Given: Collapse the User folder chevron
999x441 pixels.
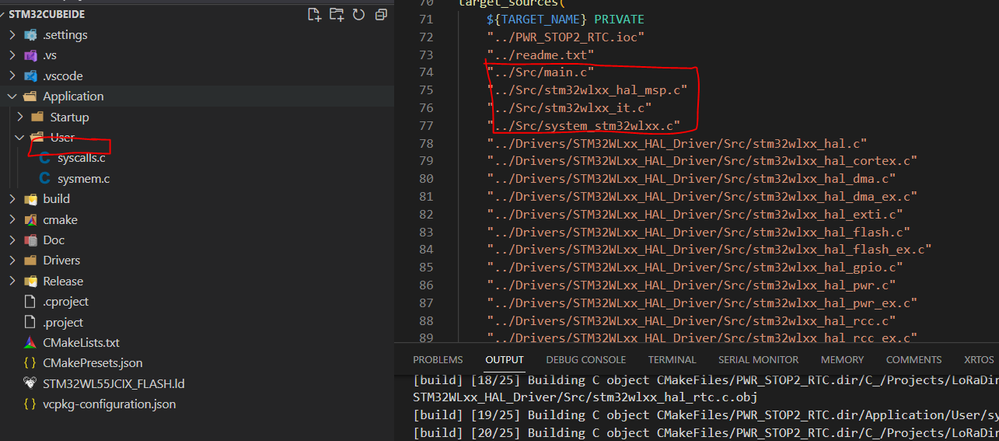Looking at the screenshot, I should click(x=20, y=138).
